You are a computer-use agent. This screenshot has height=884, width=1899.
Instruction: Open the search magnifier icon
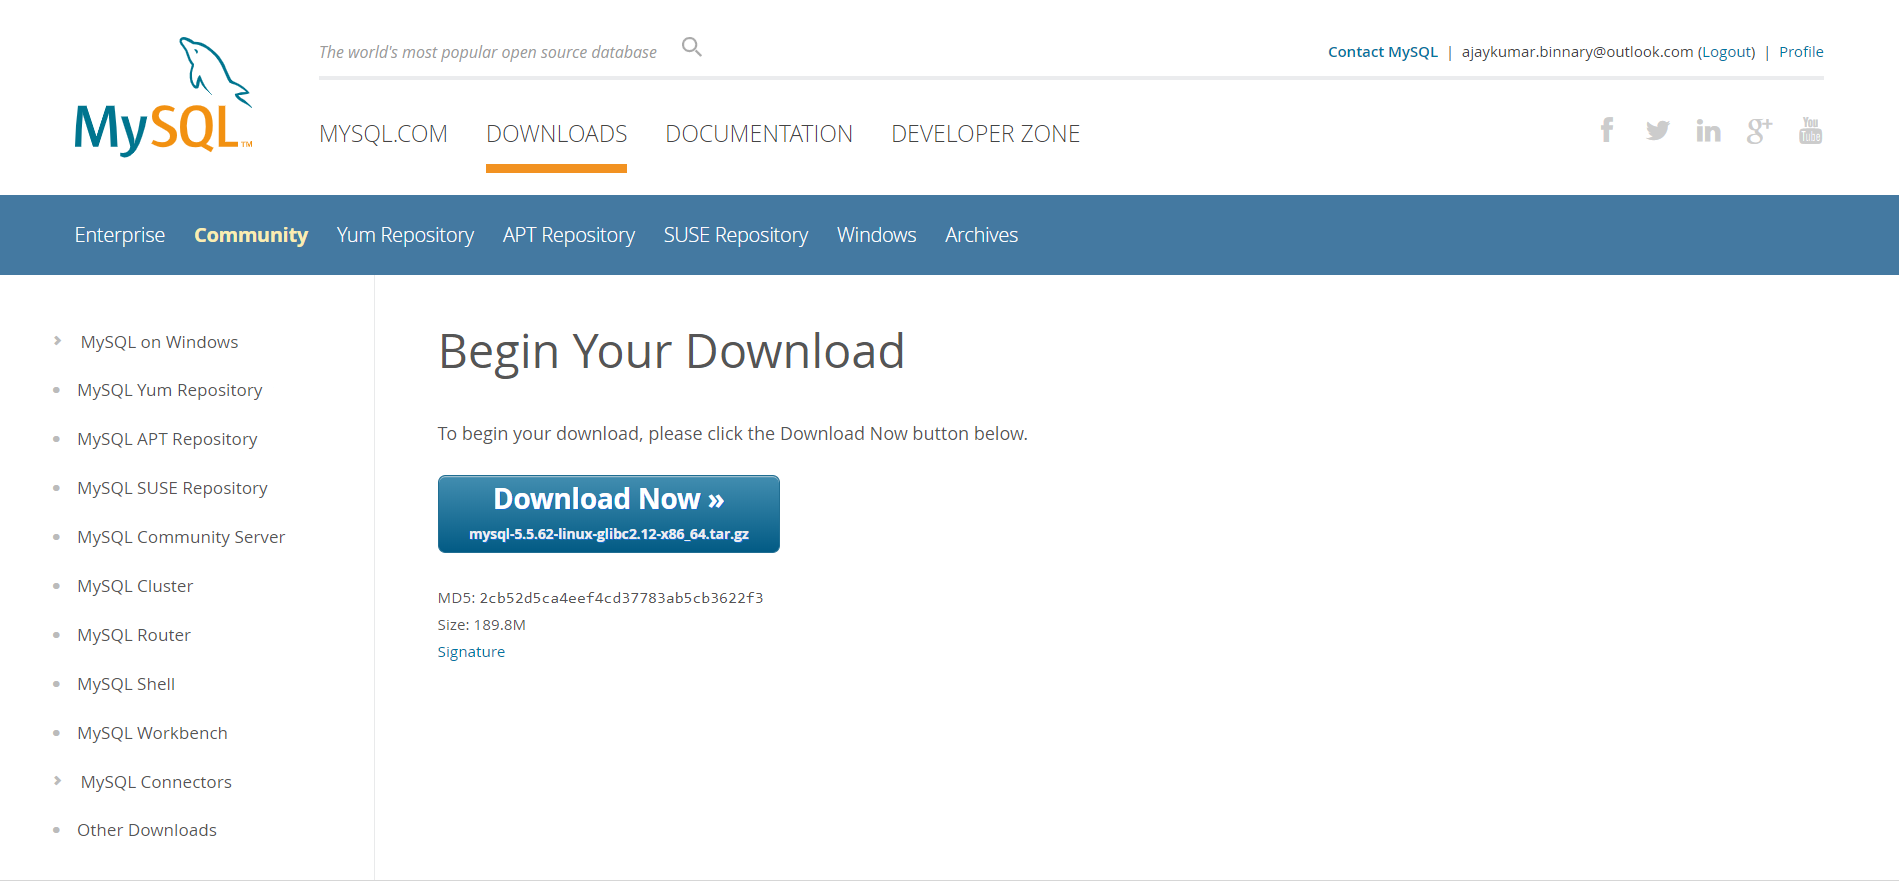692,47
